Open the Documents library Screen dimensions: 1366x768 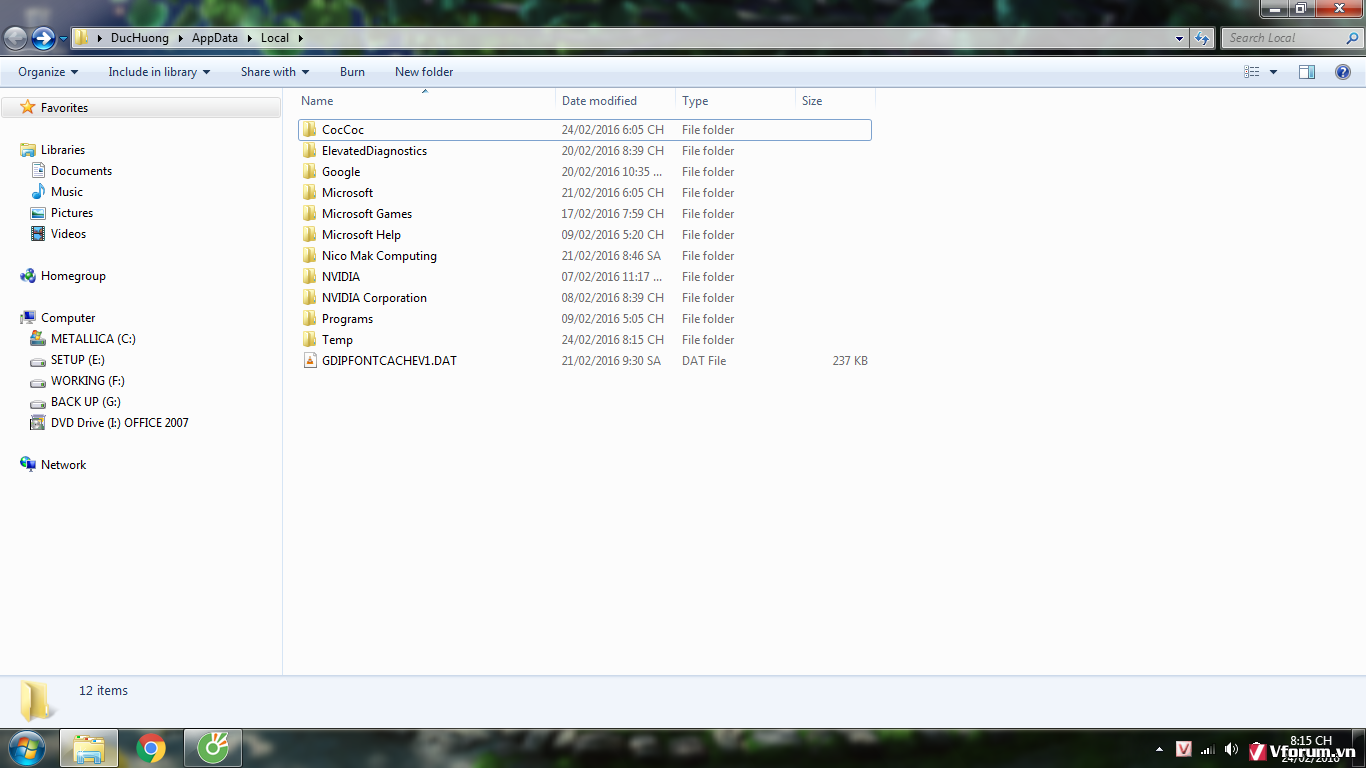click(x=81, y=171)
